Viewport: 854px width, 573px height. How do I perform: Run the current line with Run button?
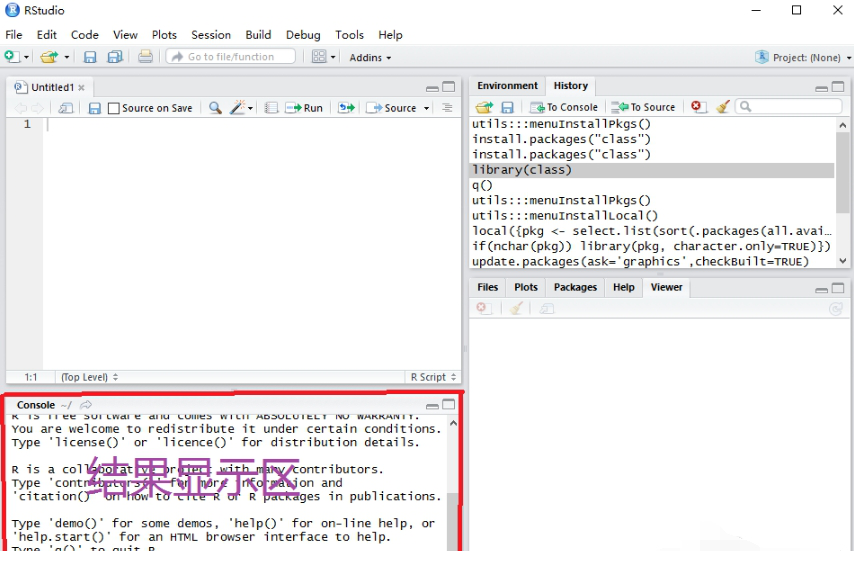coord(304,108)
